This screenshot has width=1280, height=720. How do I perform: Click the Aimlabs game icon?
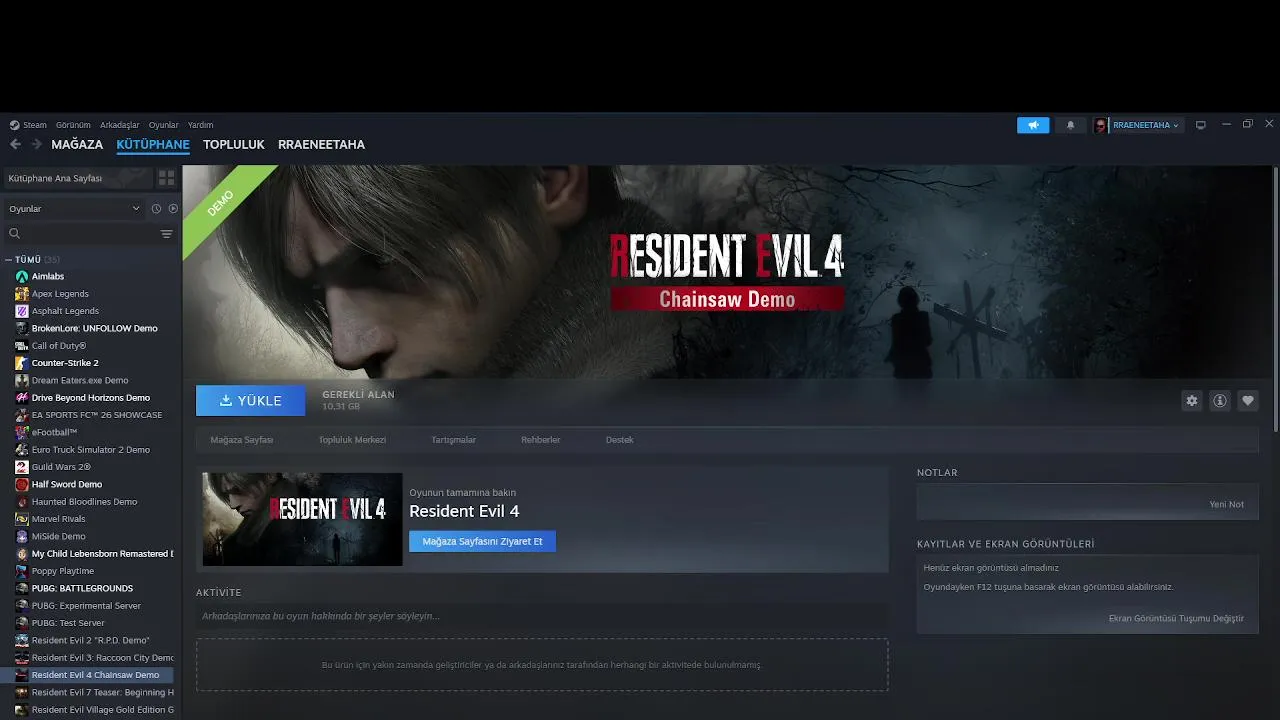click(22, 276)
